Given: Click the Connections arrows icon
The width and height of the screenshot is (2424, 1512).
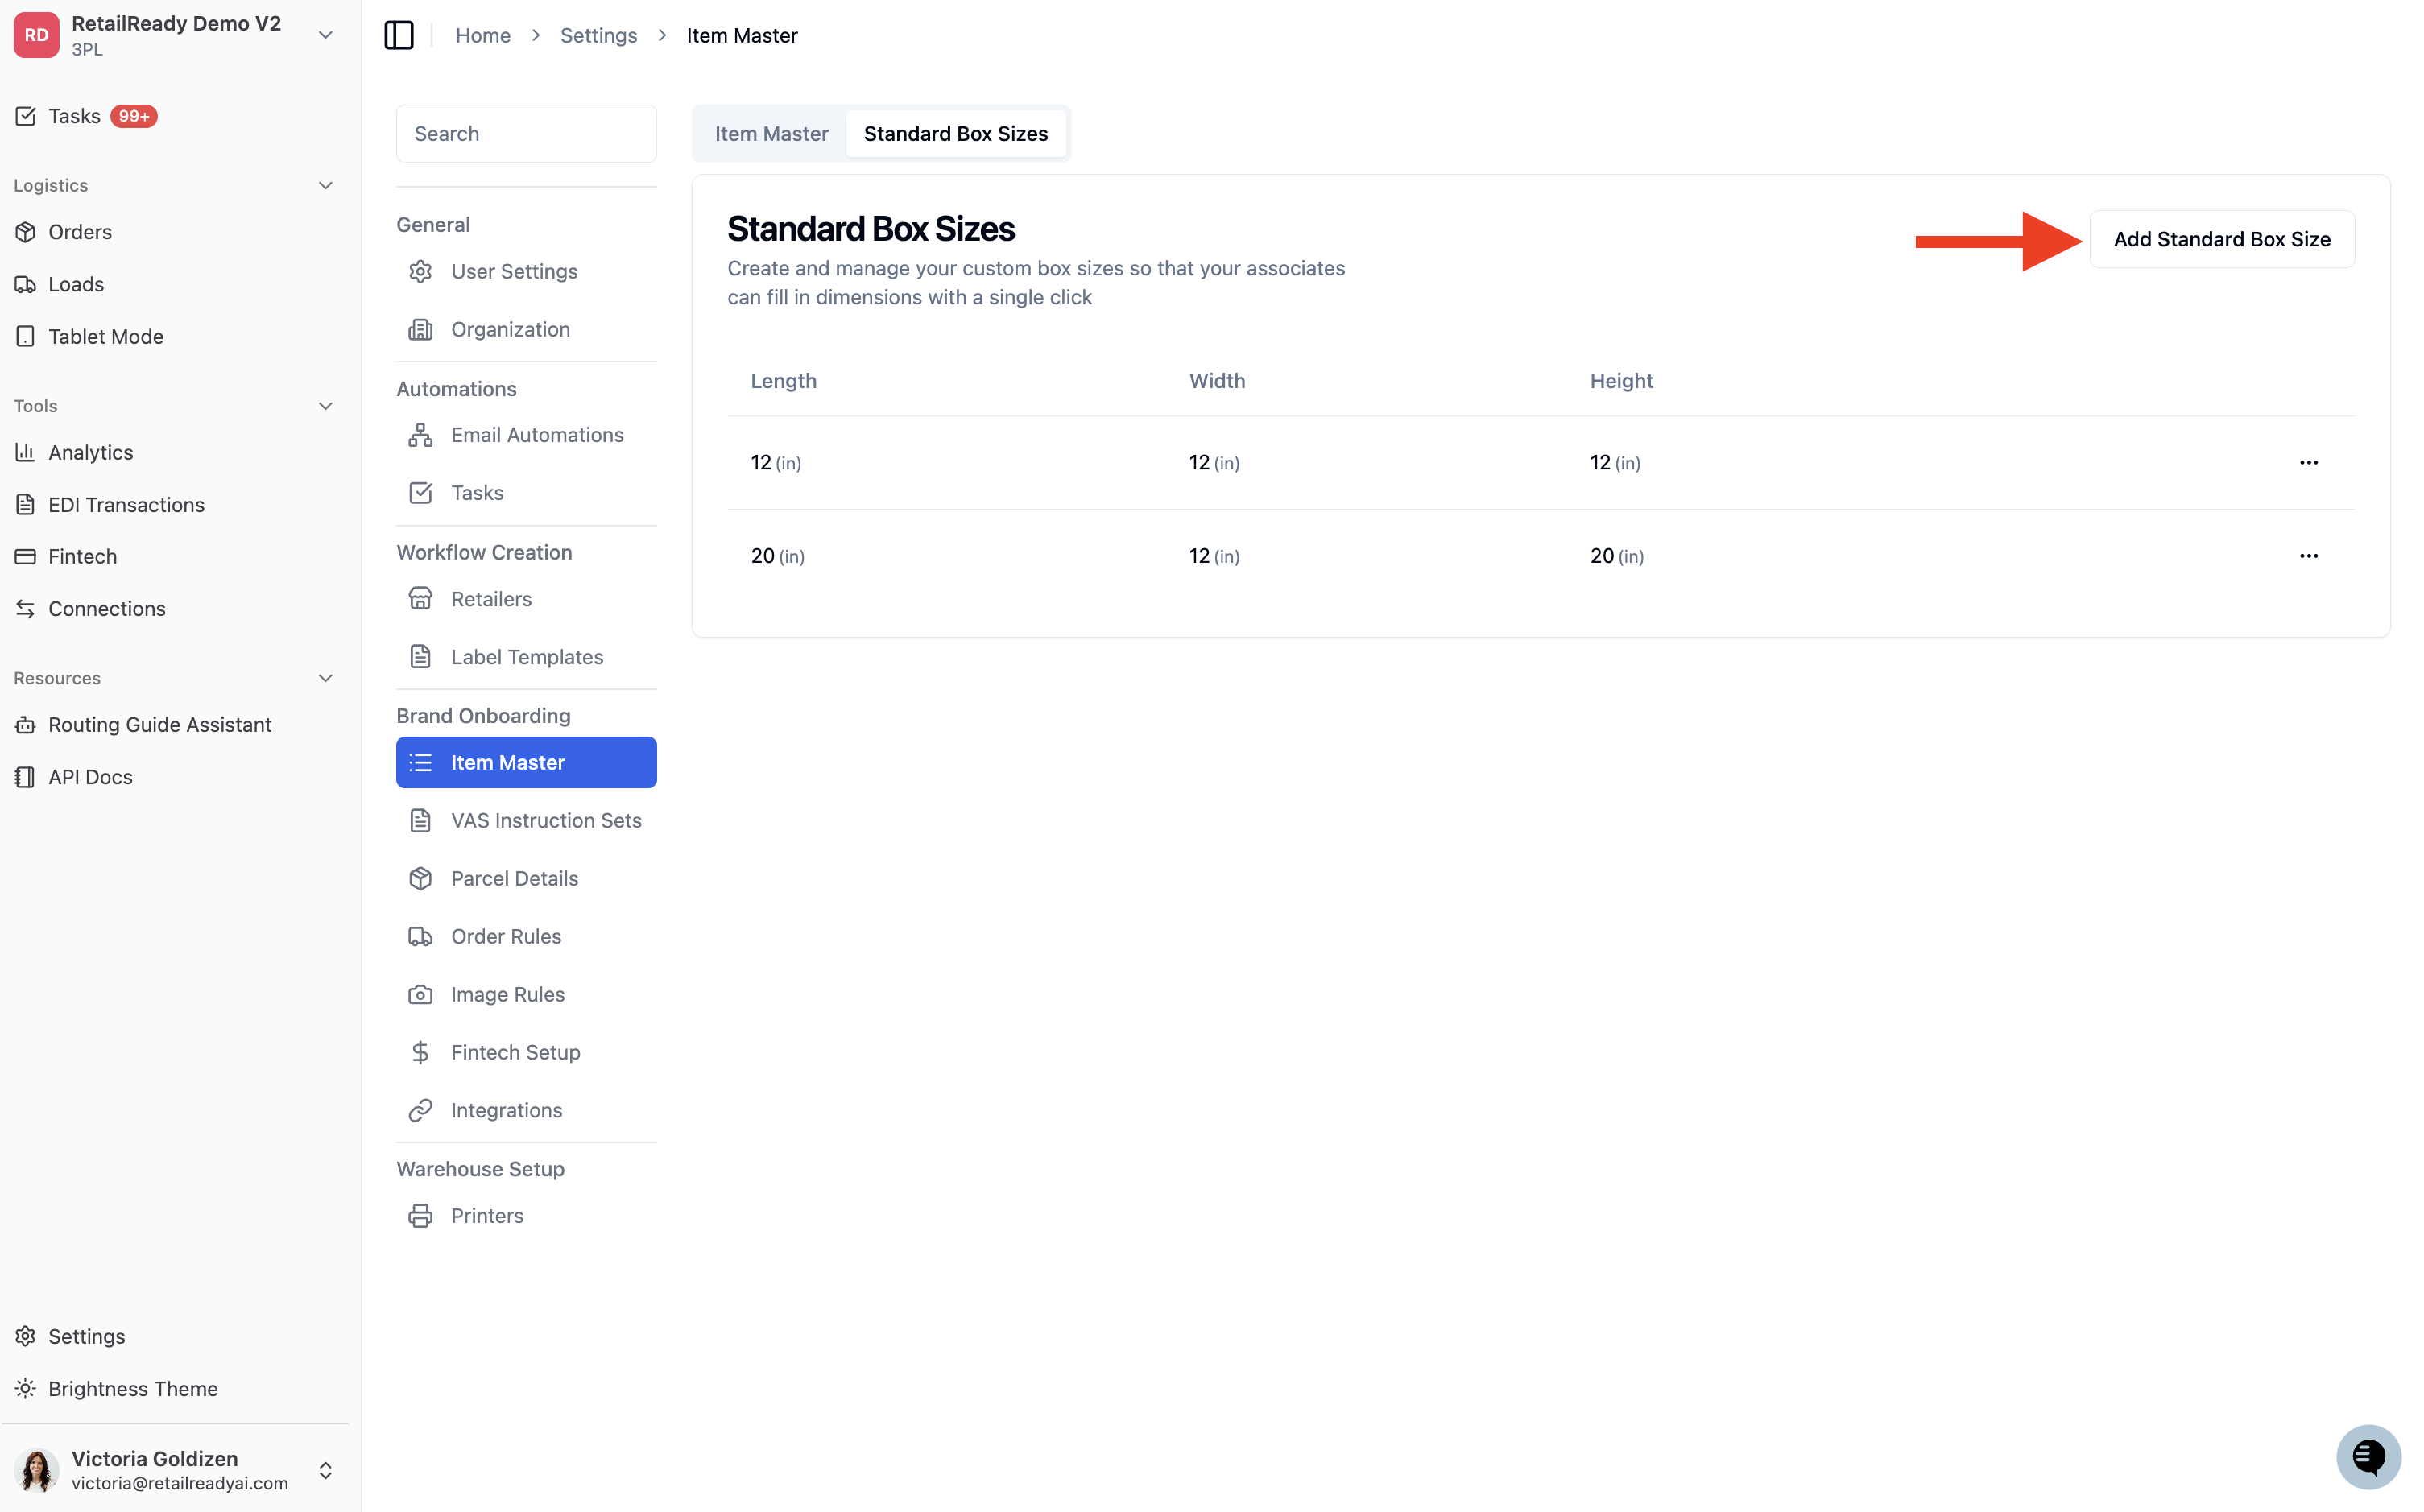Looking at the screenshot, I should [x=26, y=608].
